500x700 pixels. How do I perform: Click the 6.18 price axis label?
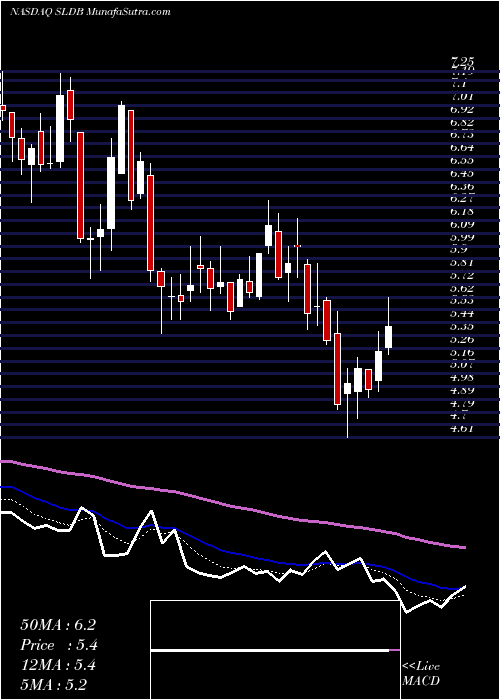(x=462, y=212)
